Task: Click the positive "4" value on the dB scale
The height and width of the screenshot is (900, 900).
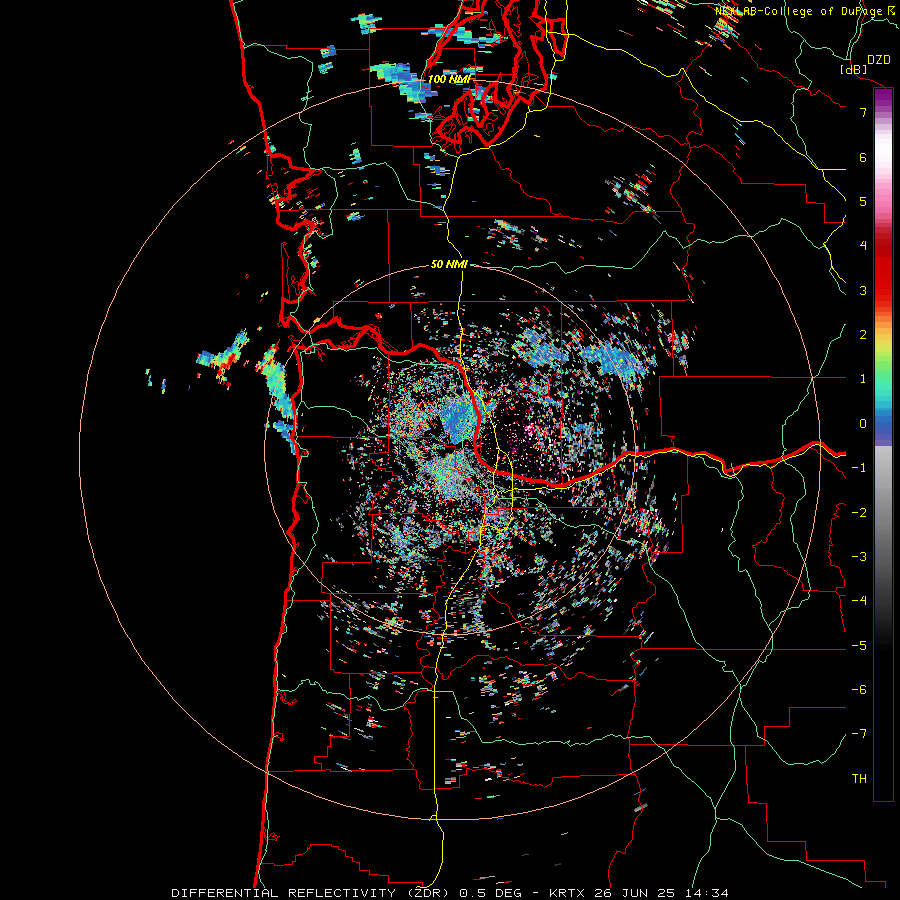Action: pos(863,246)
